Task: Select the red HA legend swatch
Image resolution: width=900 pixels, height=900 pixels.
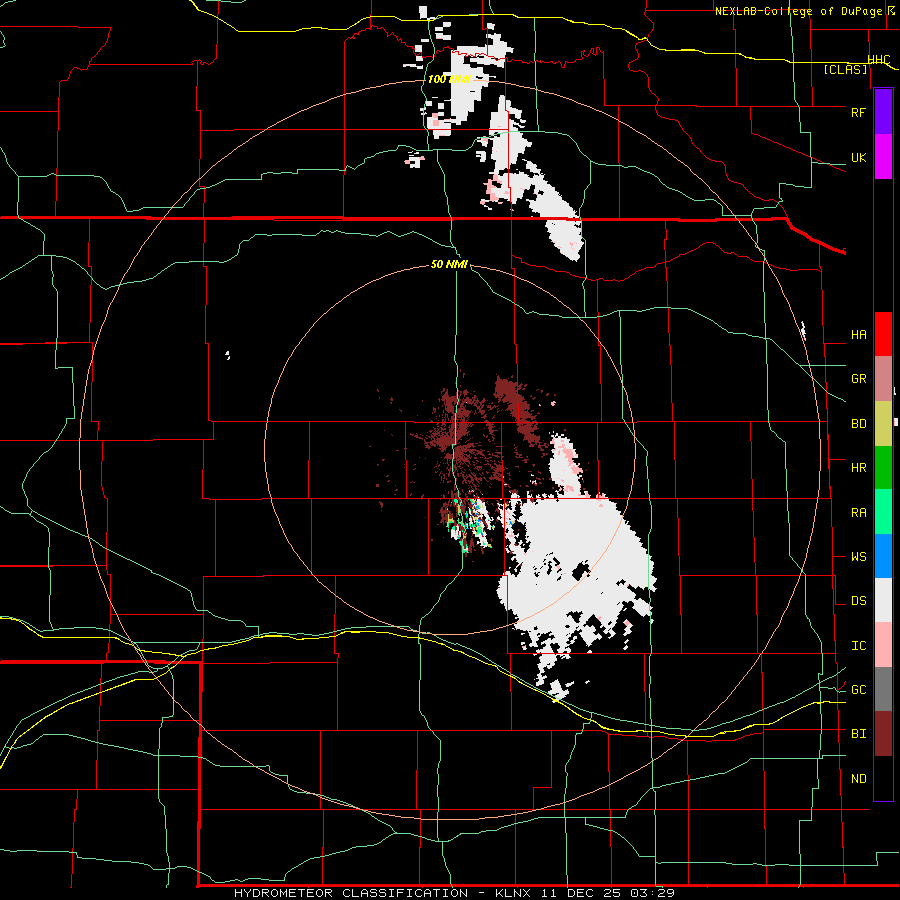Action: 883,334
